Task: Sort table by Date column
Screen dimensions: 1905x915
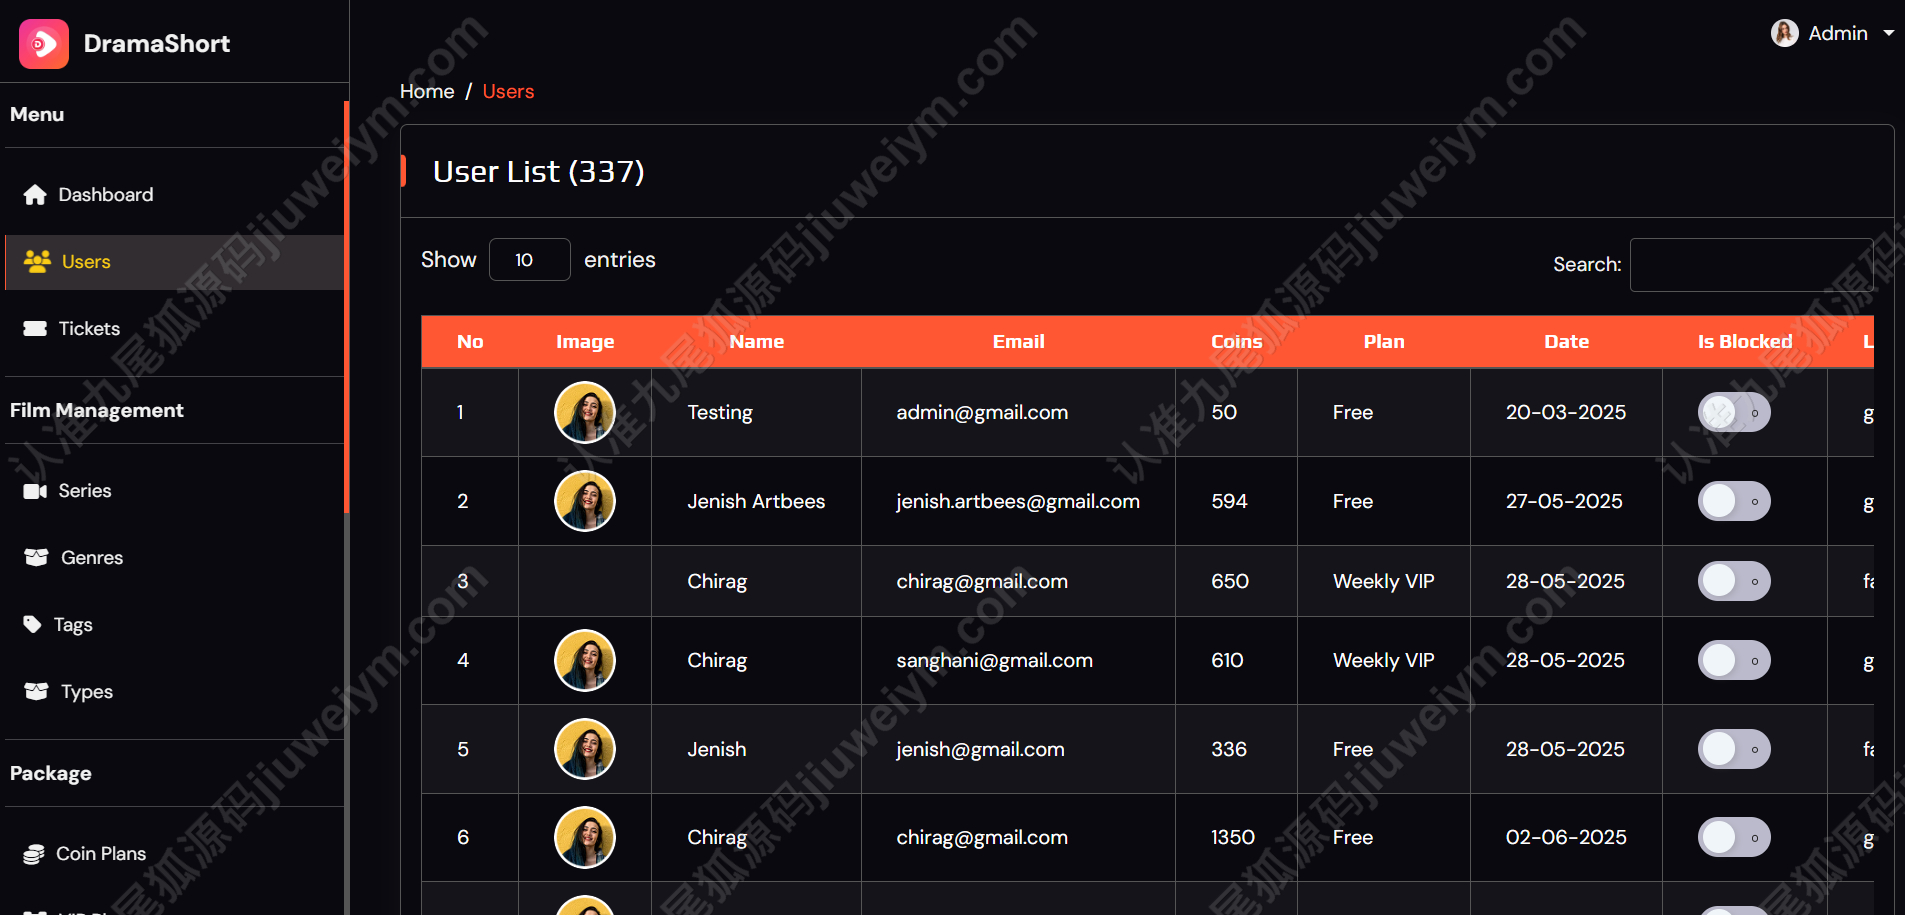Action: (x=1566, y=342)
